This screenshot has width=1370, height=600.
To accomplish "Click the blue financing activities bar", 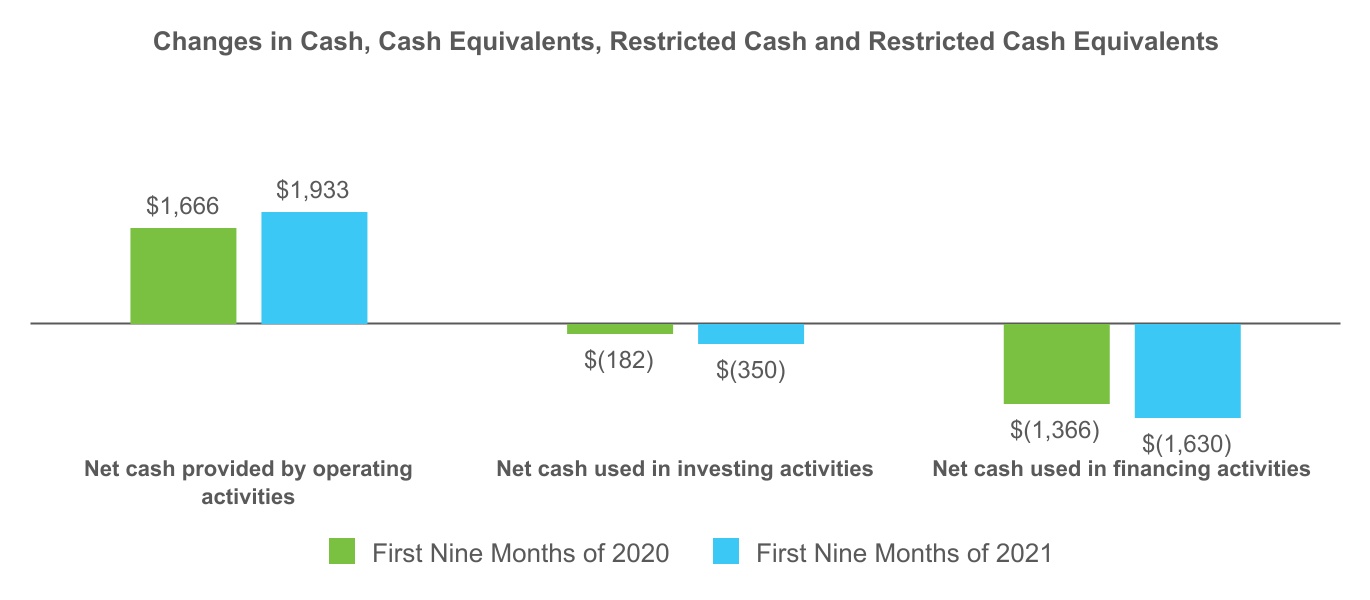I will (x=1188, y=370).
